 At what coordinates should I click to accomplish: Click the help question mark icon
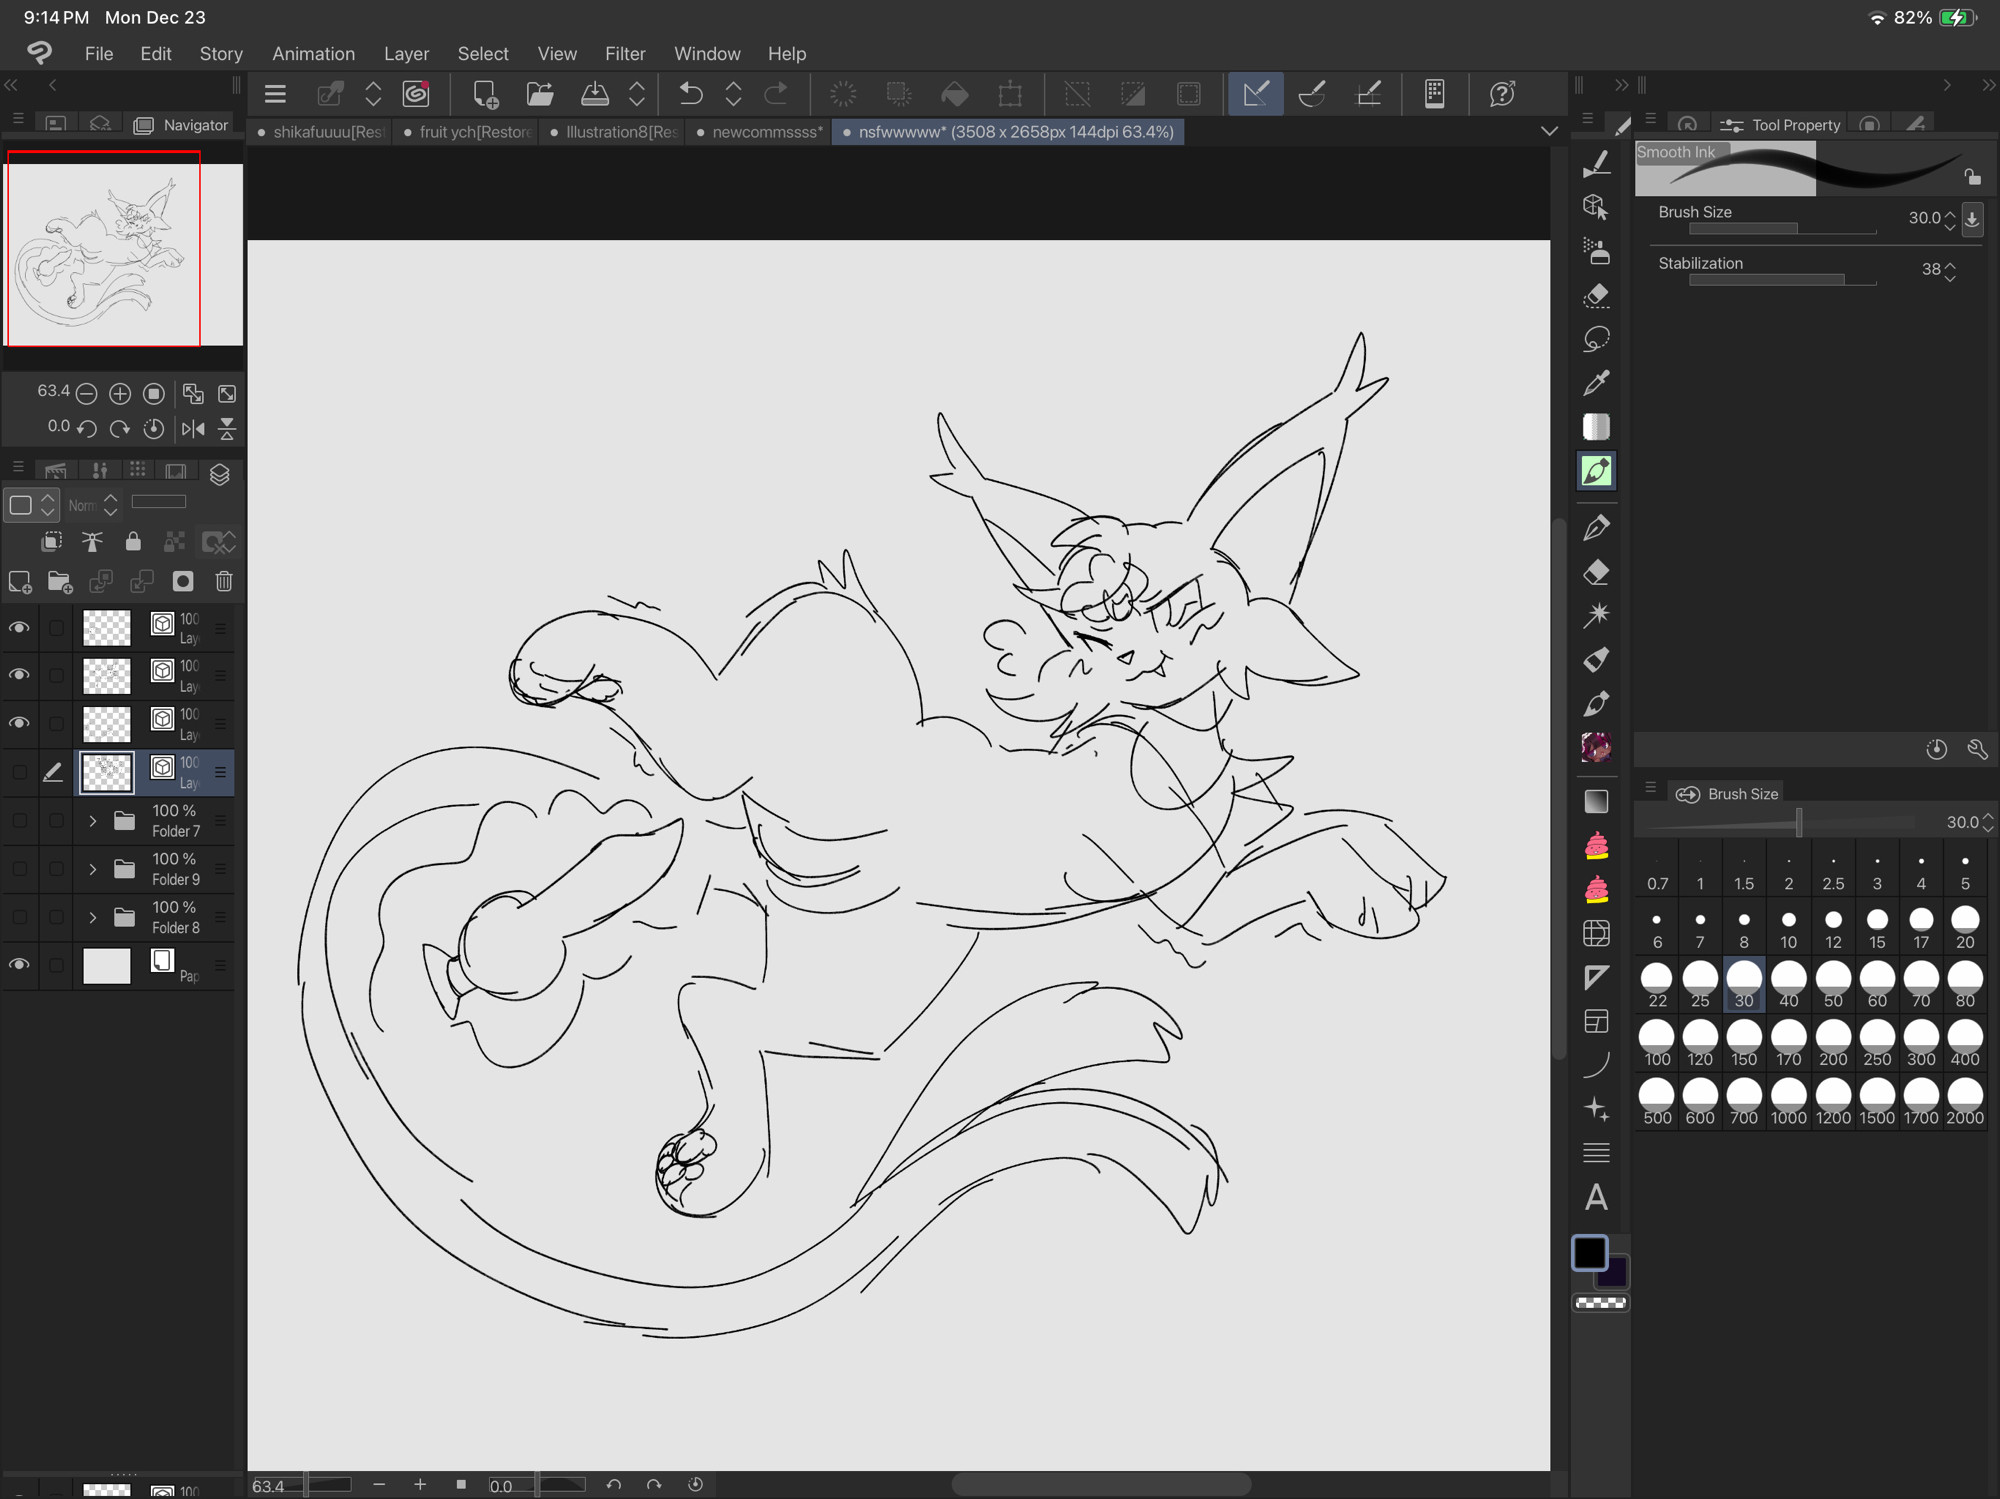click(x=1502, y=94)
